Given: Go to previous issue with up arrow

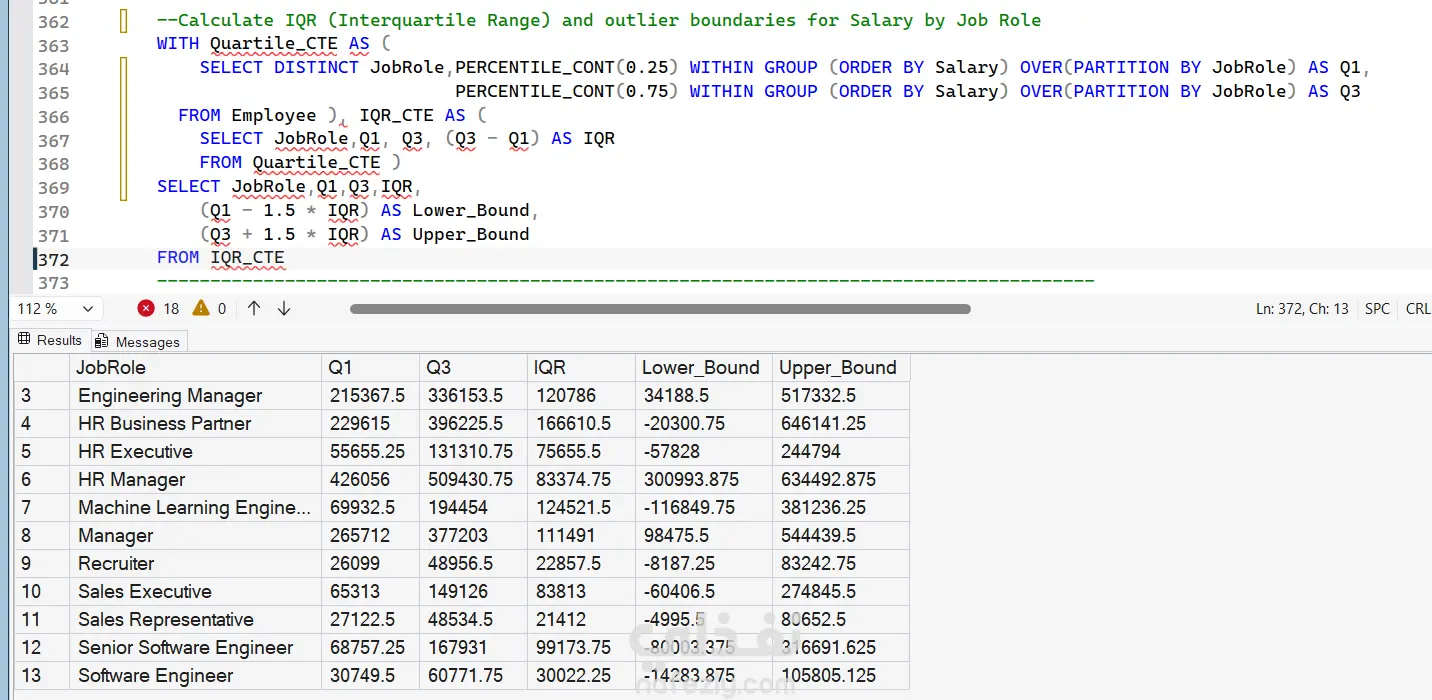Looking at the screenshot, I should point(254,308).
